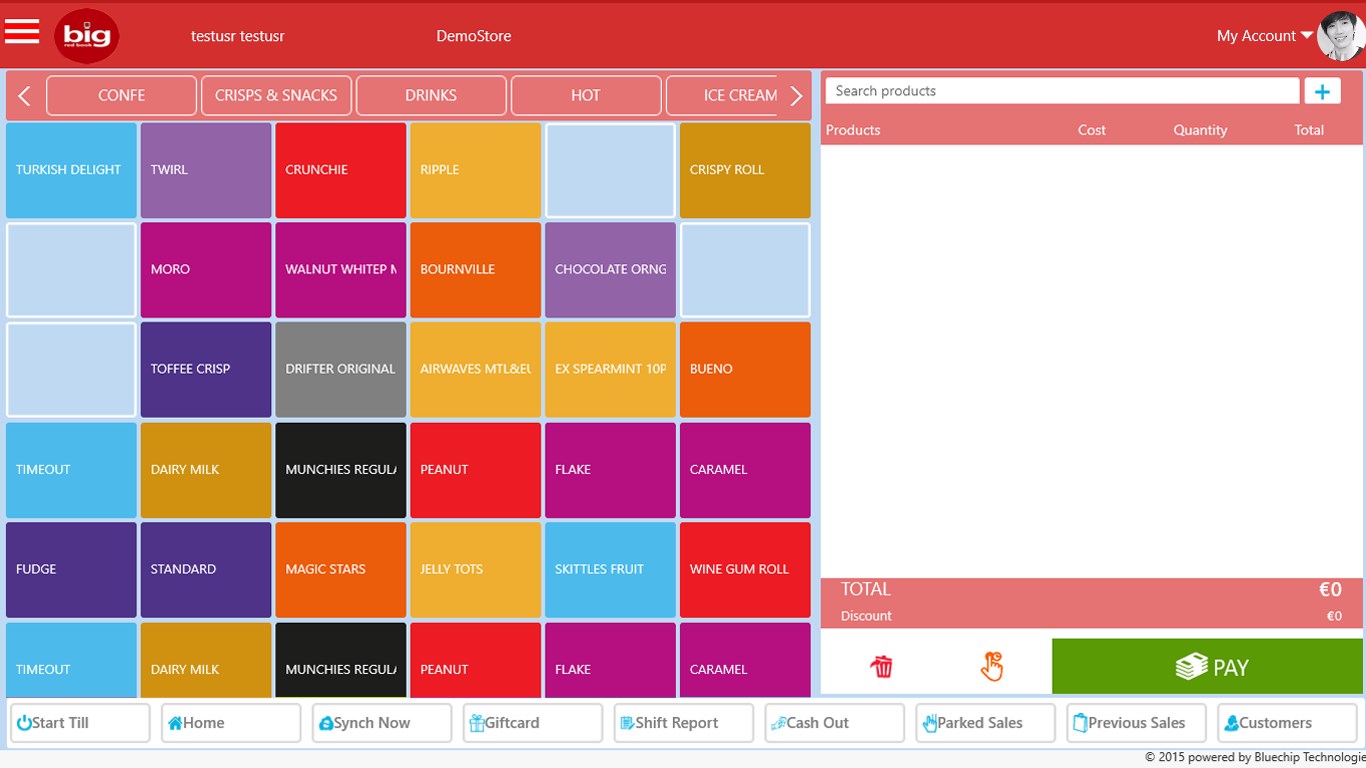The height and width of the screenshot is (768, 1366).
Task: Add the BOURNVILLE product tile
Action: point(476,270)
